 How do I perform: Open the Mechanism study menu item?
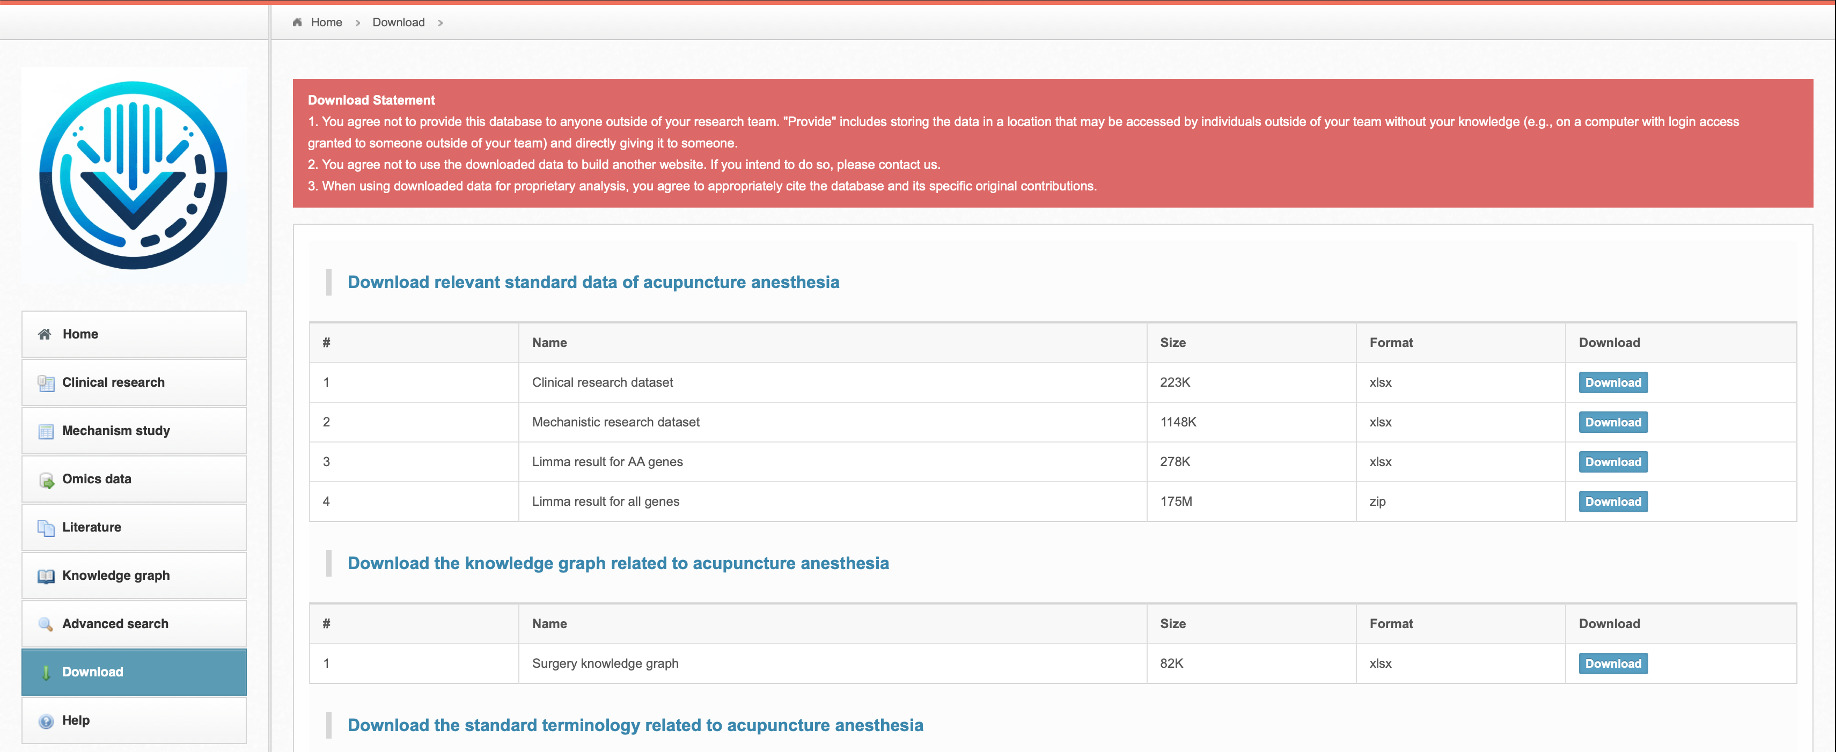116,431
